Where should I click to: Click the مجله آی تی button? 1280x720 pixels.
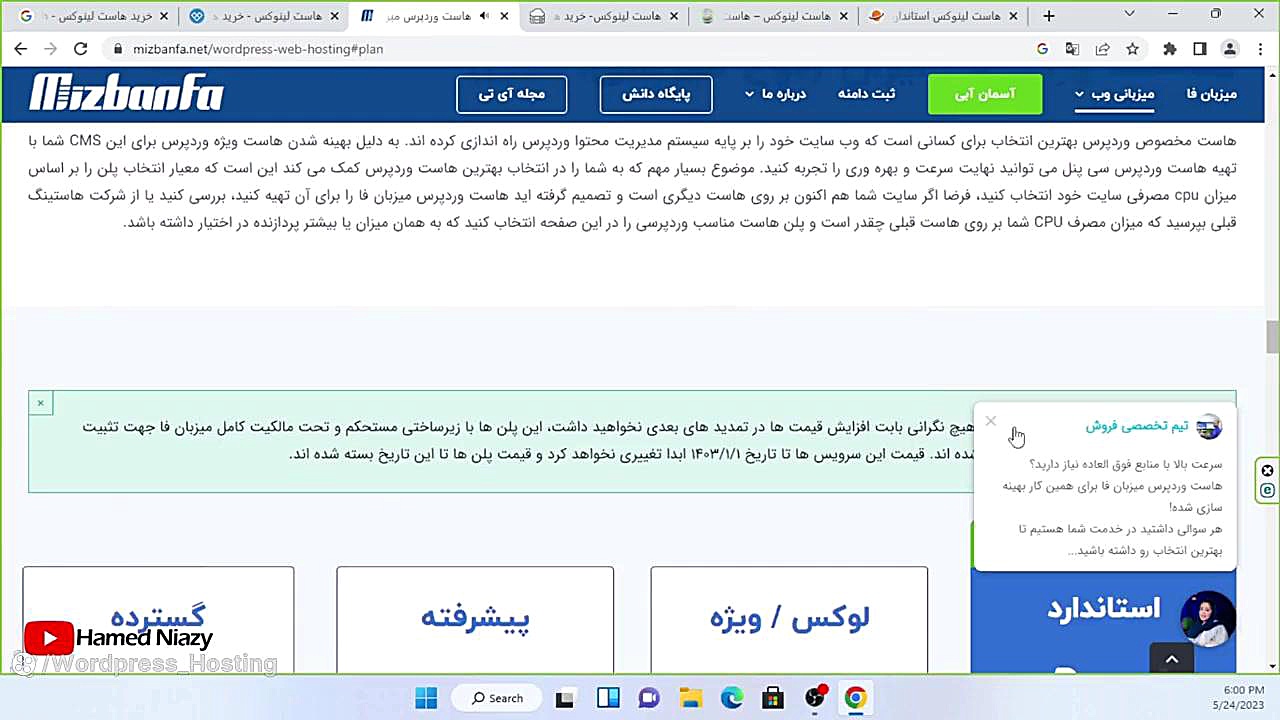coord(512,94)
